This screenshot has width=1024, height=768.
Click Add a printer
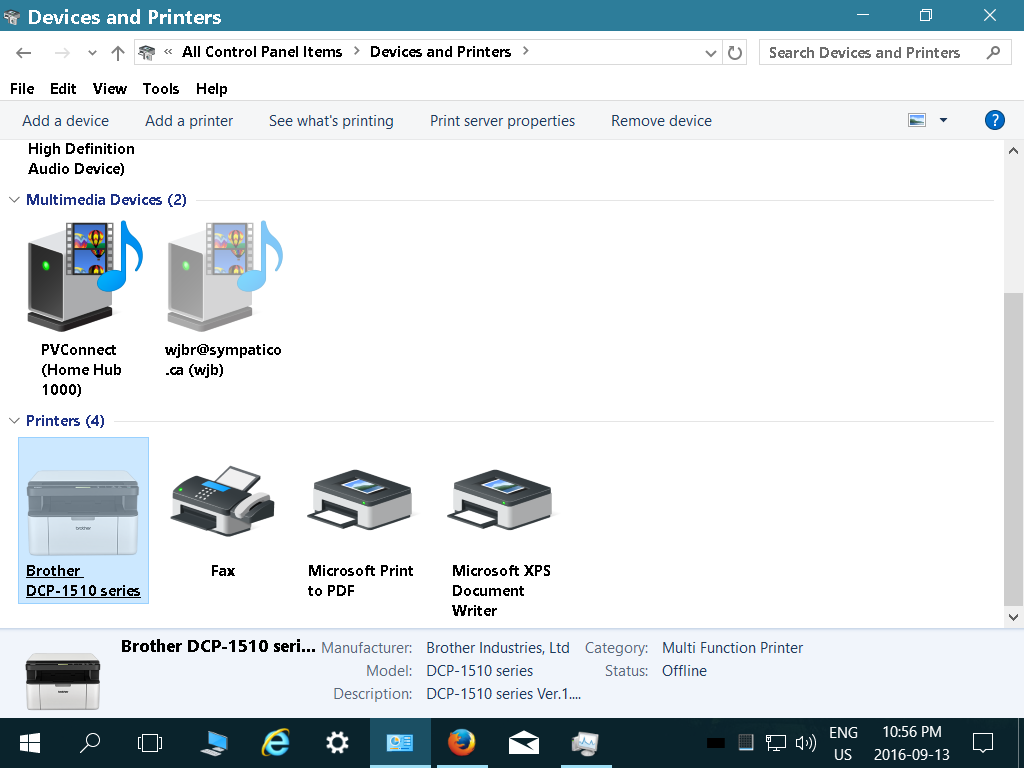[189, 121]
